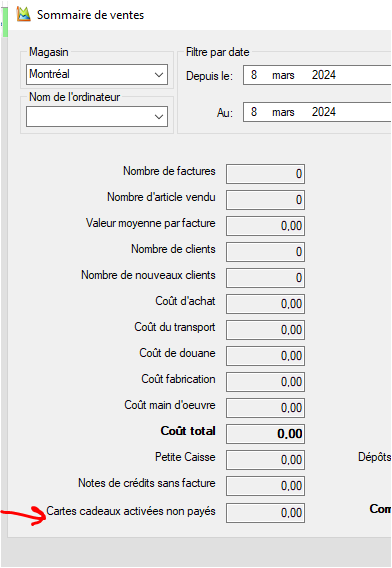Image resolution: width=392 pixels, height=568 pixels.
Task: Click the Sommaire de ventes app icon
Action: [x=24, y=14]
